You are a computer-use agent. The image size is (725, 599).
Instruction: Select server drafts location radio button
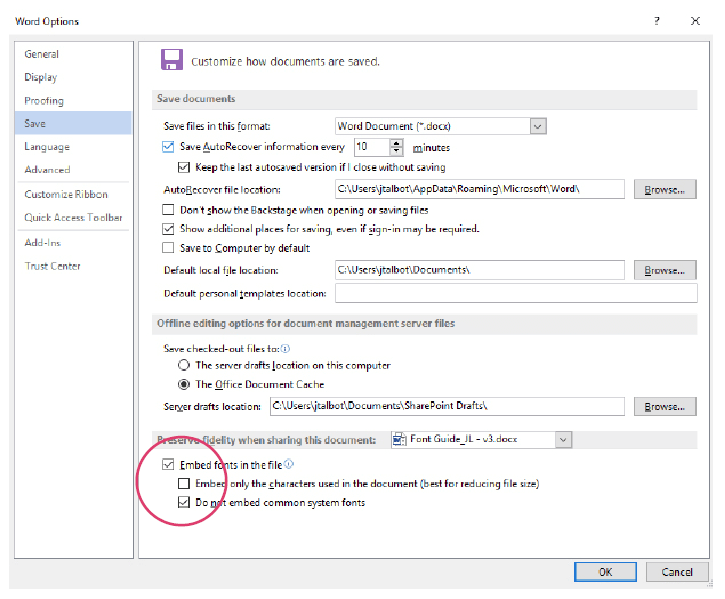click(184, 365)
